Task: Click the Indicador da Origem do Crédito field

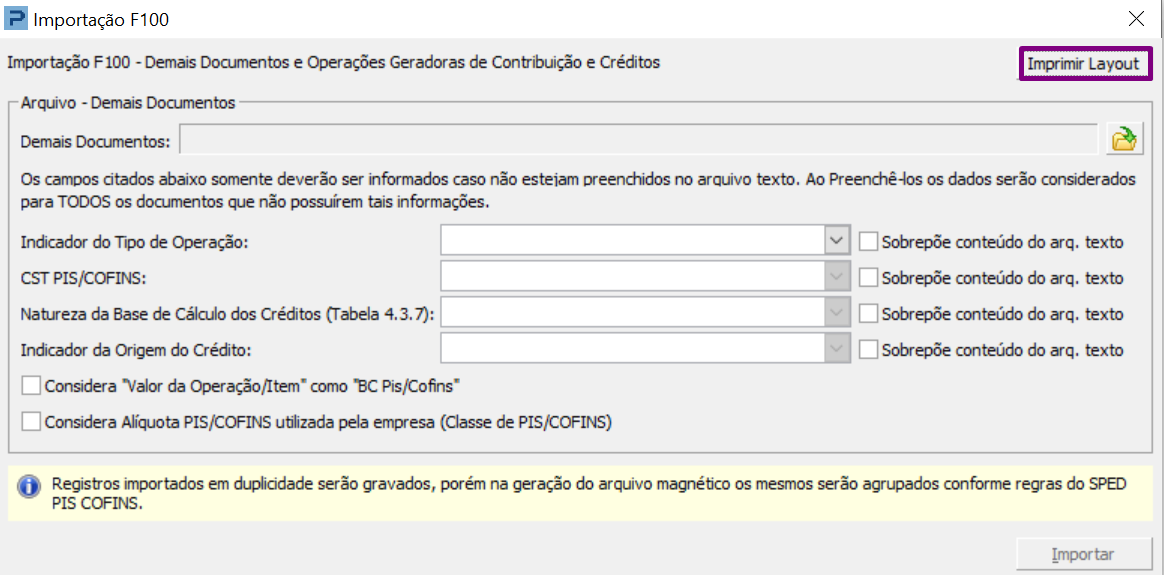Action: tap(632, 349)
